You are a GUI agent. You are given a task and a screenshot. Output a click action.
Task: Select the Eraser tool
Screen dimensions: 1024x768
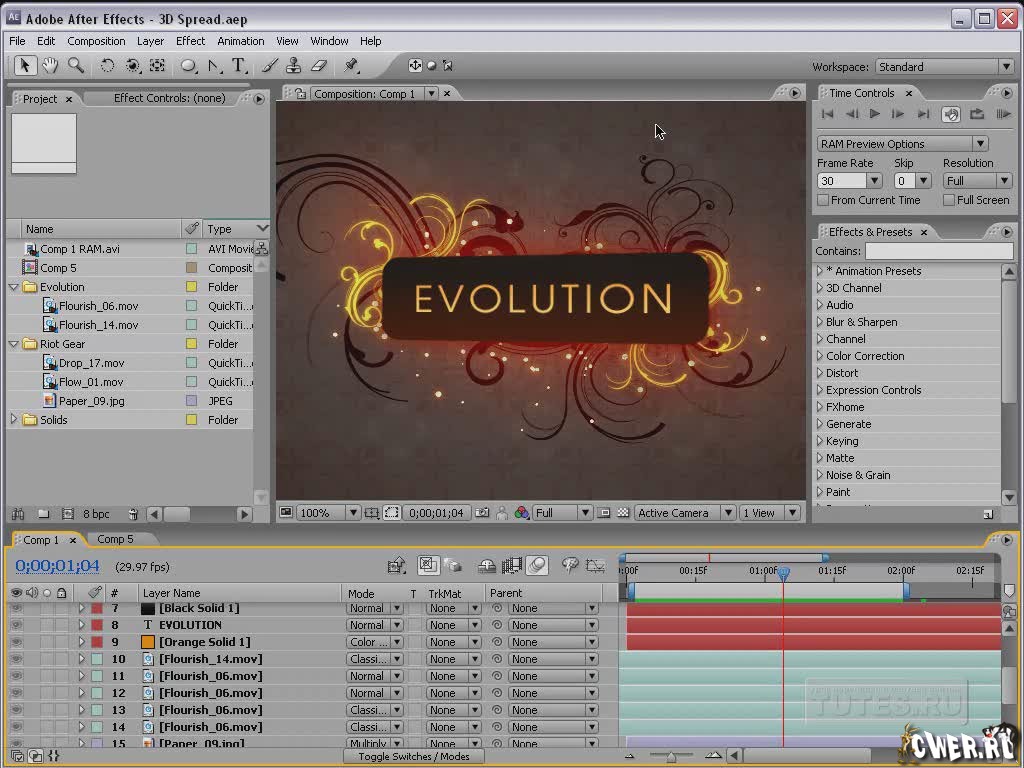319,66
